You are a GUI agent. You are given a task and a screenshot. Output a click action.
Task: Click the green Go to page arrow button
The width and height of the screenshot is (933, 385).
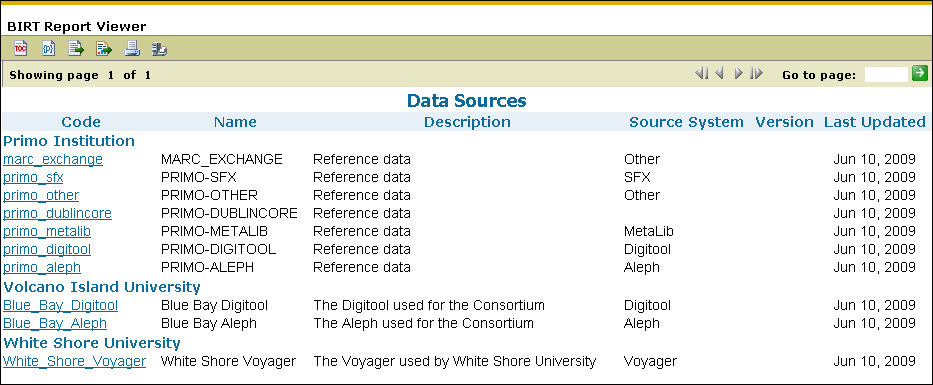click(920, 73)
